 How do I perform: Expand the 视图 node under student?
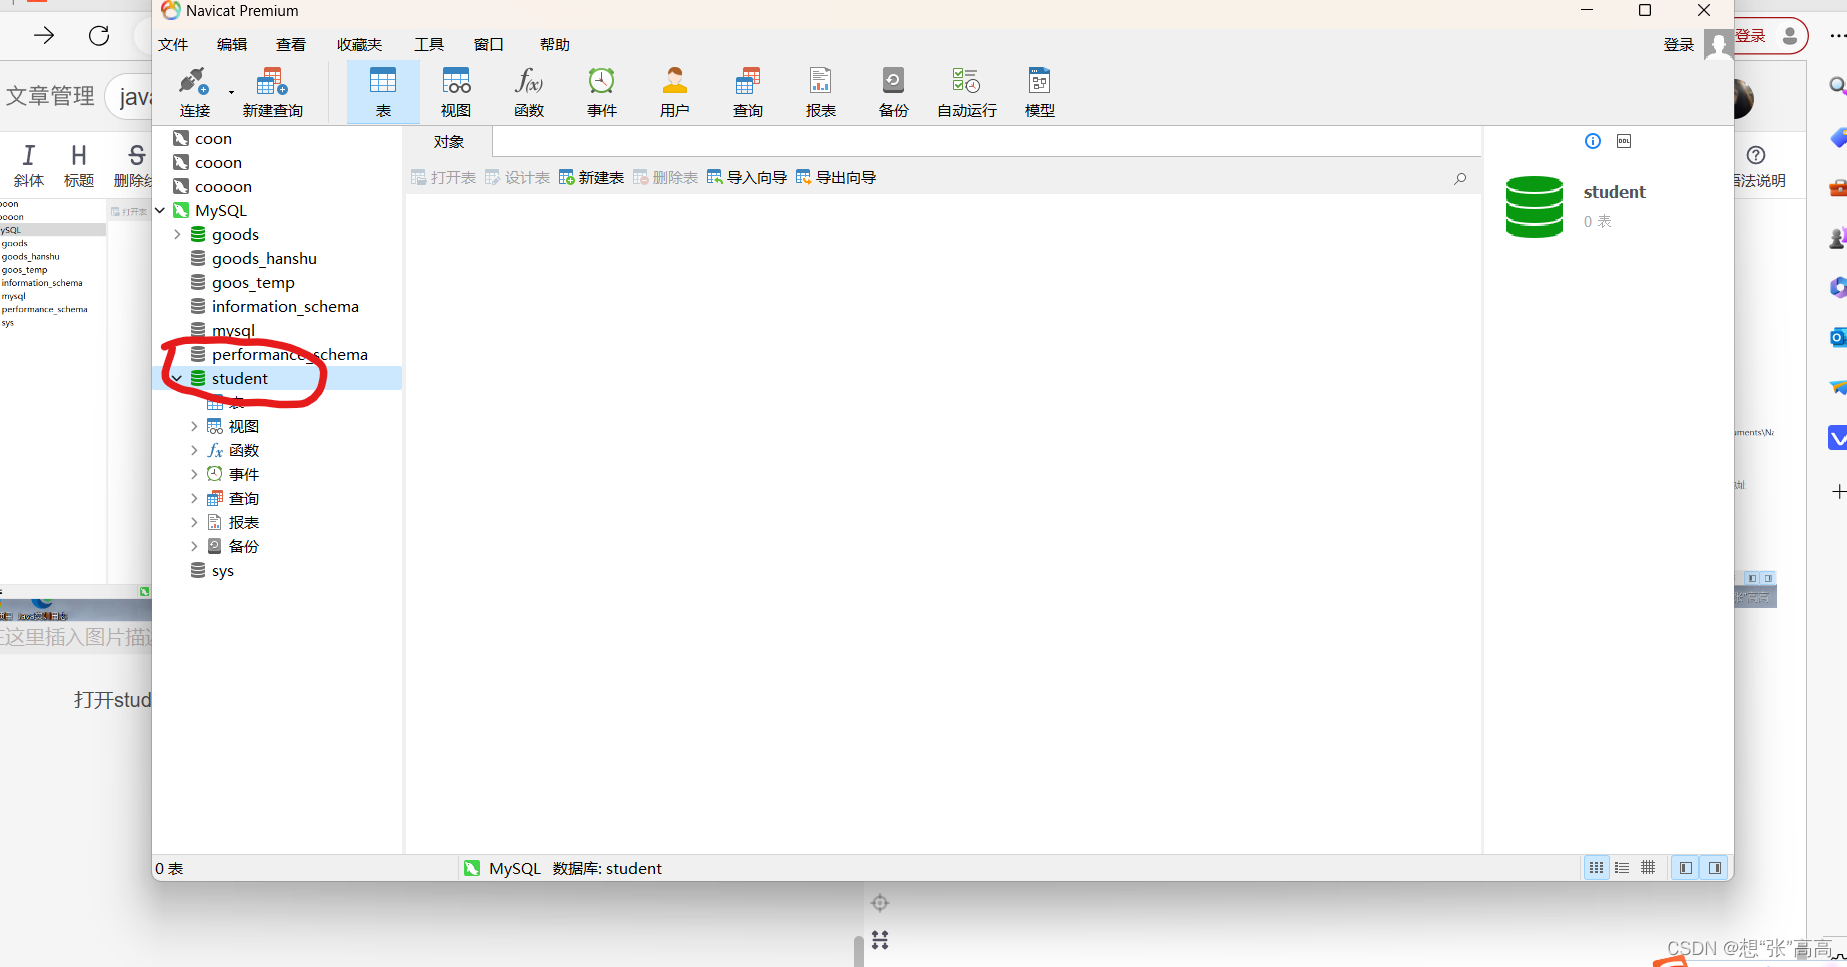pos(194,427)
